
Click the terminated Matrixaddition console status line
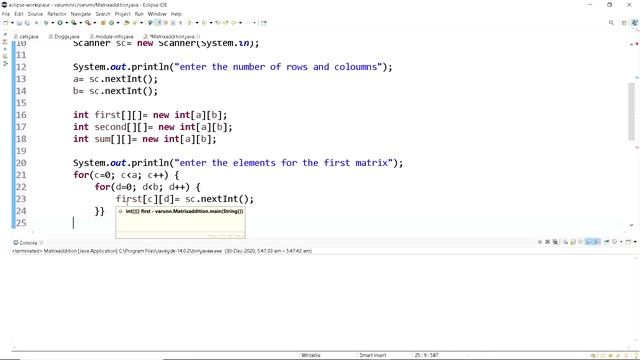click(162, 251)
